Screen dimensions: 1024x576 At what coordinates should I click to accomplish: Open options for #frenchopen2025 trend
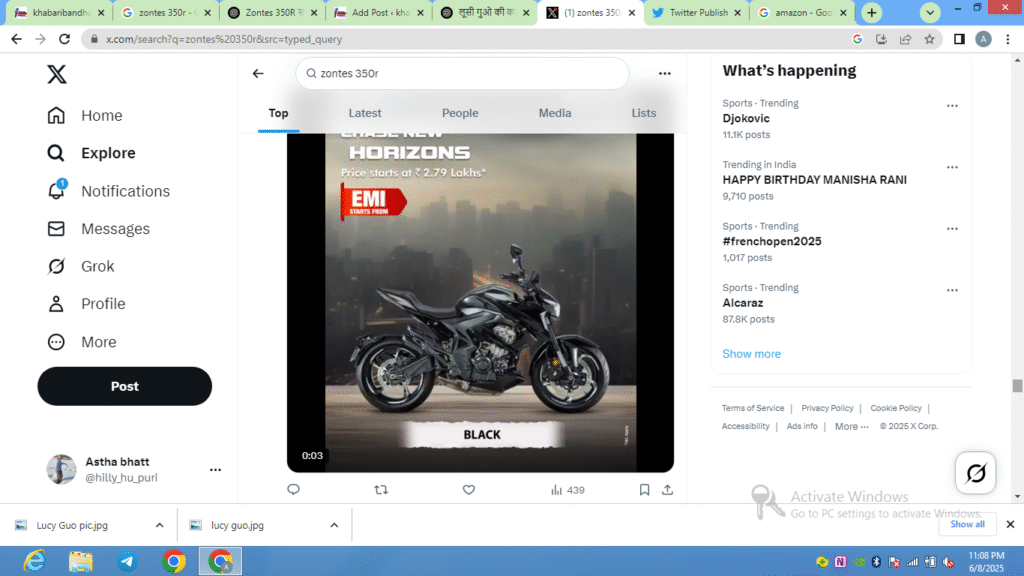(952, 229)
